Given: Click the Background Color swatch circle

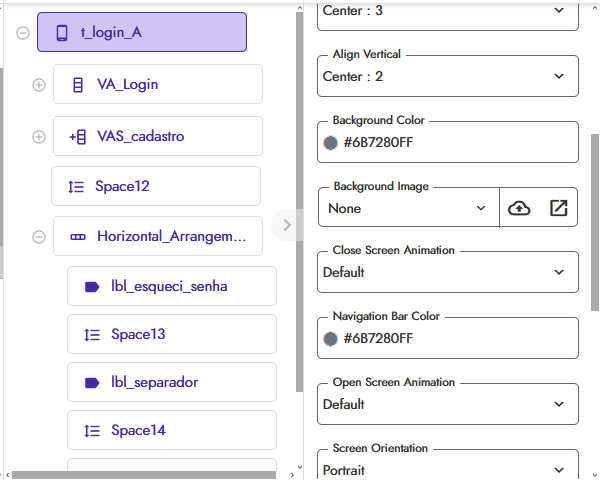Looking at the screenshot, I should (x=331, y=143).
